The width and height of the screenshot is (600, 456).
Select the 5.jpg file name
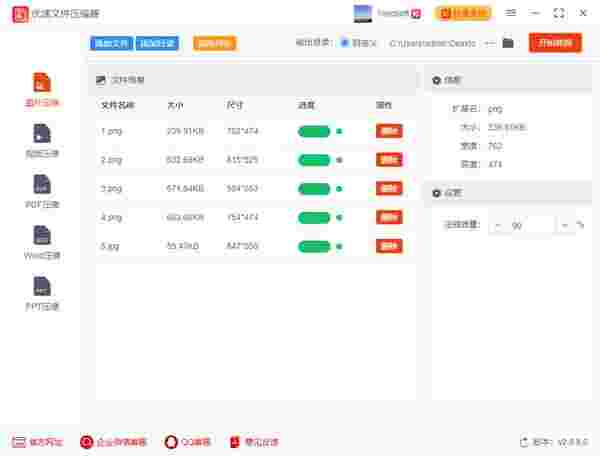click(x=110, y=246)
